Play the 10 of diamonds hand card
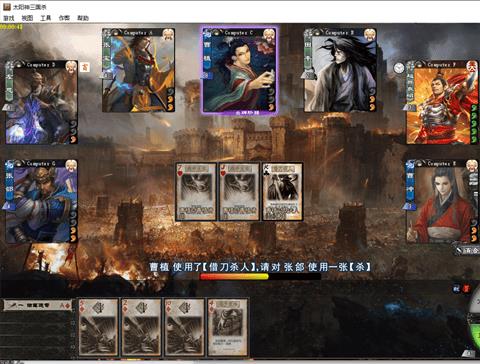The image size is (480, 364). [184, 327]
